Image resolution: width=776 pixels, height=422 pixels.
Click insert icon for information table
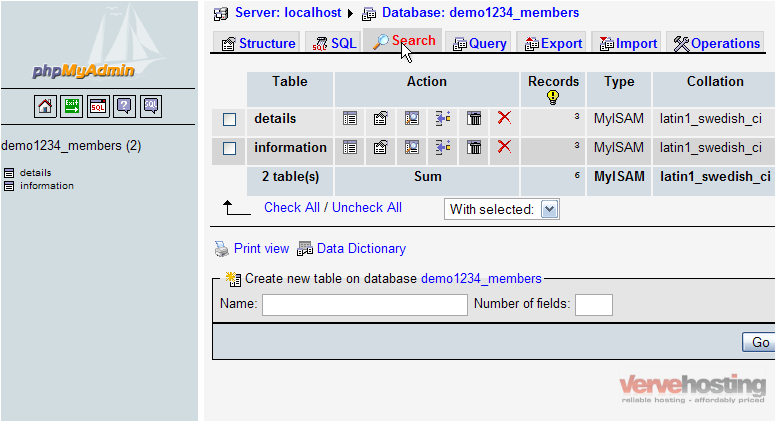point(443,147)
